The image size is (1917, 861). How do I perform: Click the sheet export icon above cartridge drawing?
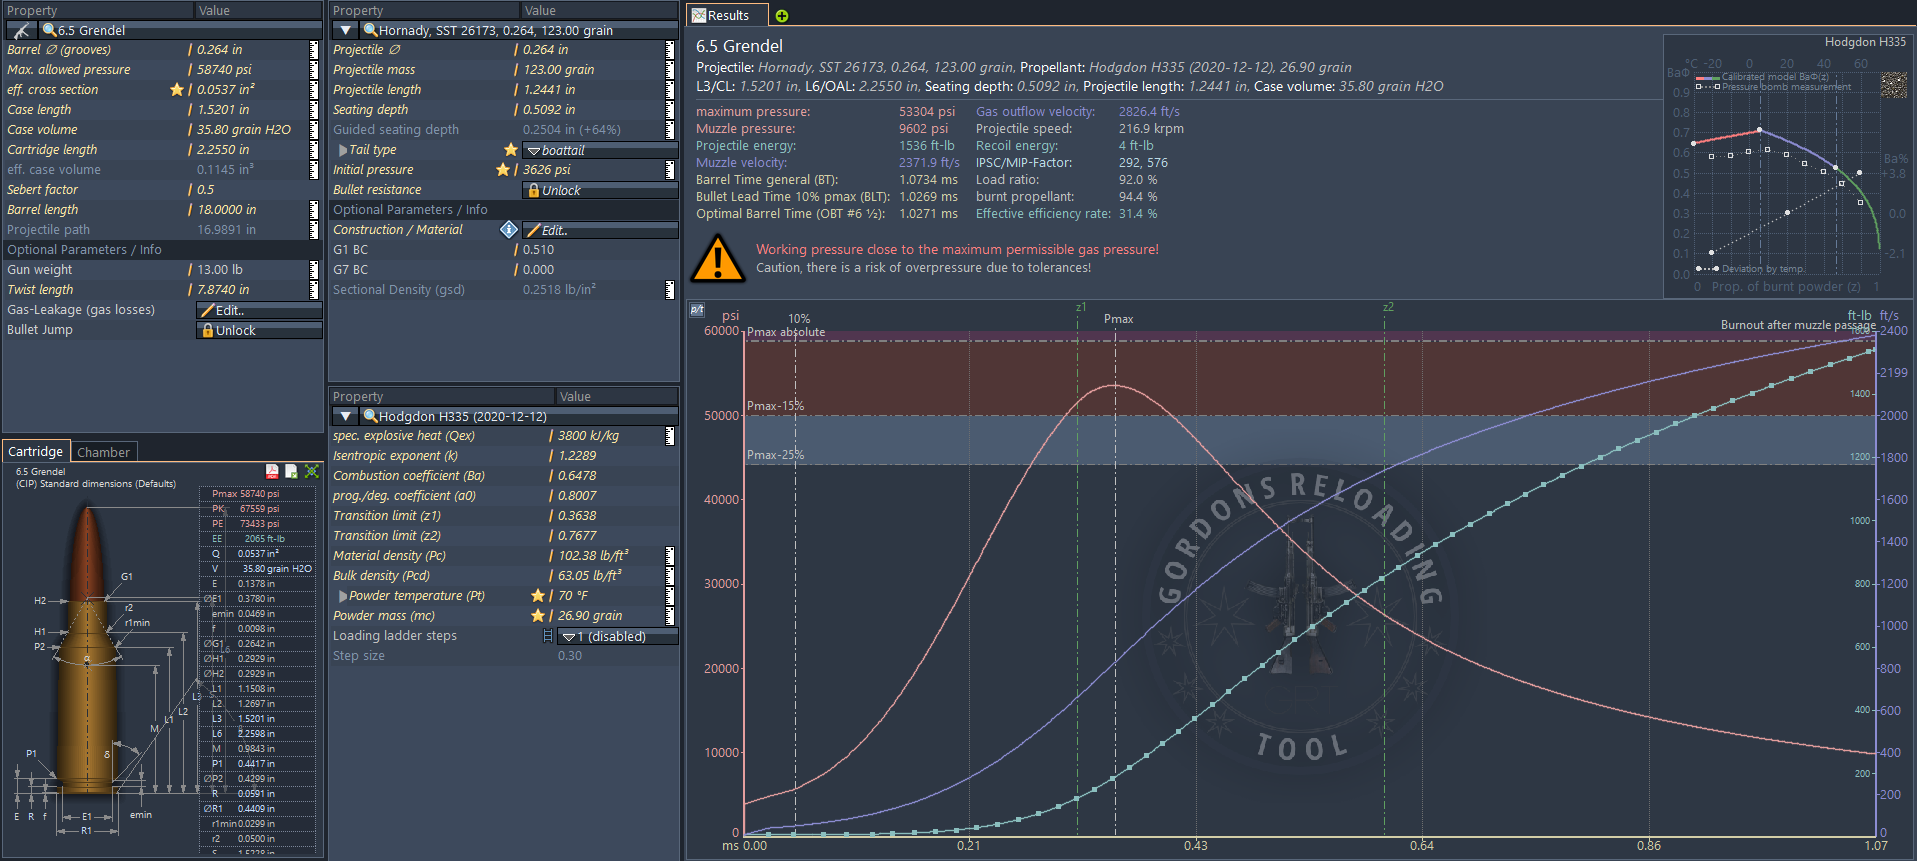click(292, 471)
